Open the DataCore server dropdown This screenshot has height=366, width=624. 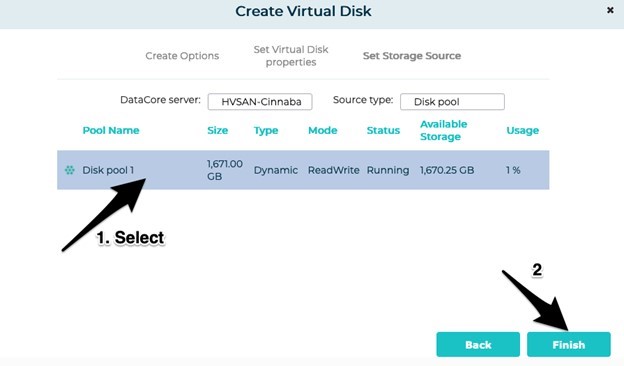coord(260,101)
